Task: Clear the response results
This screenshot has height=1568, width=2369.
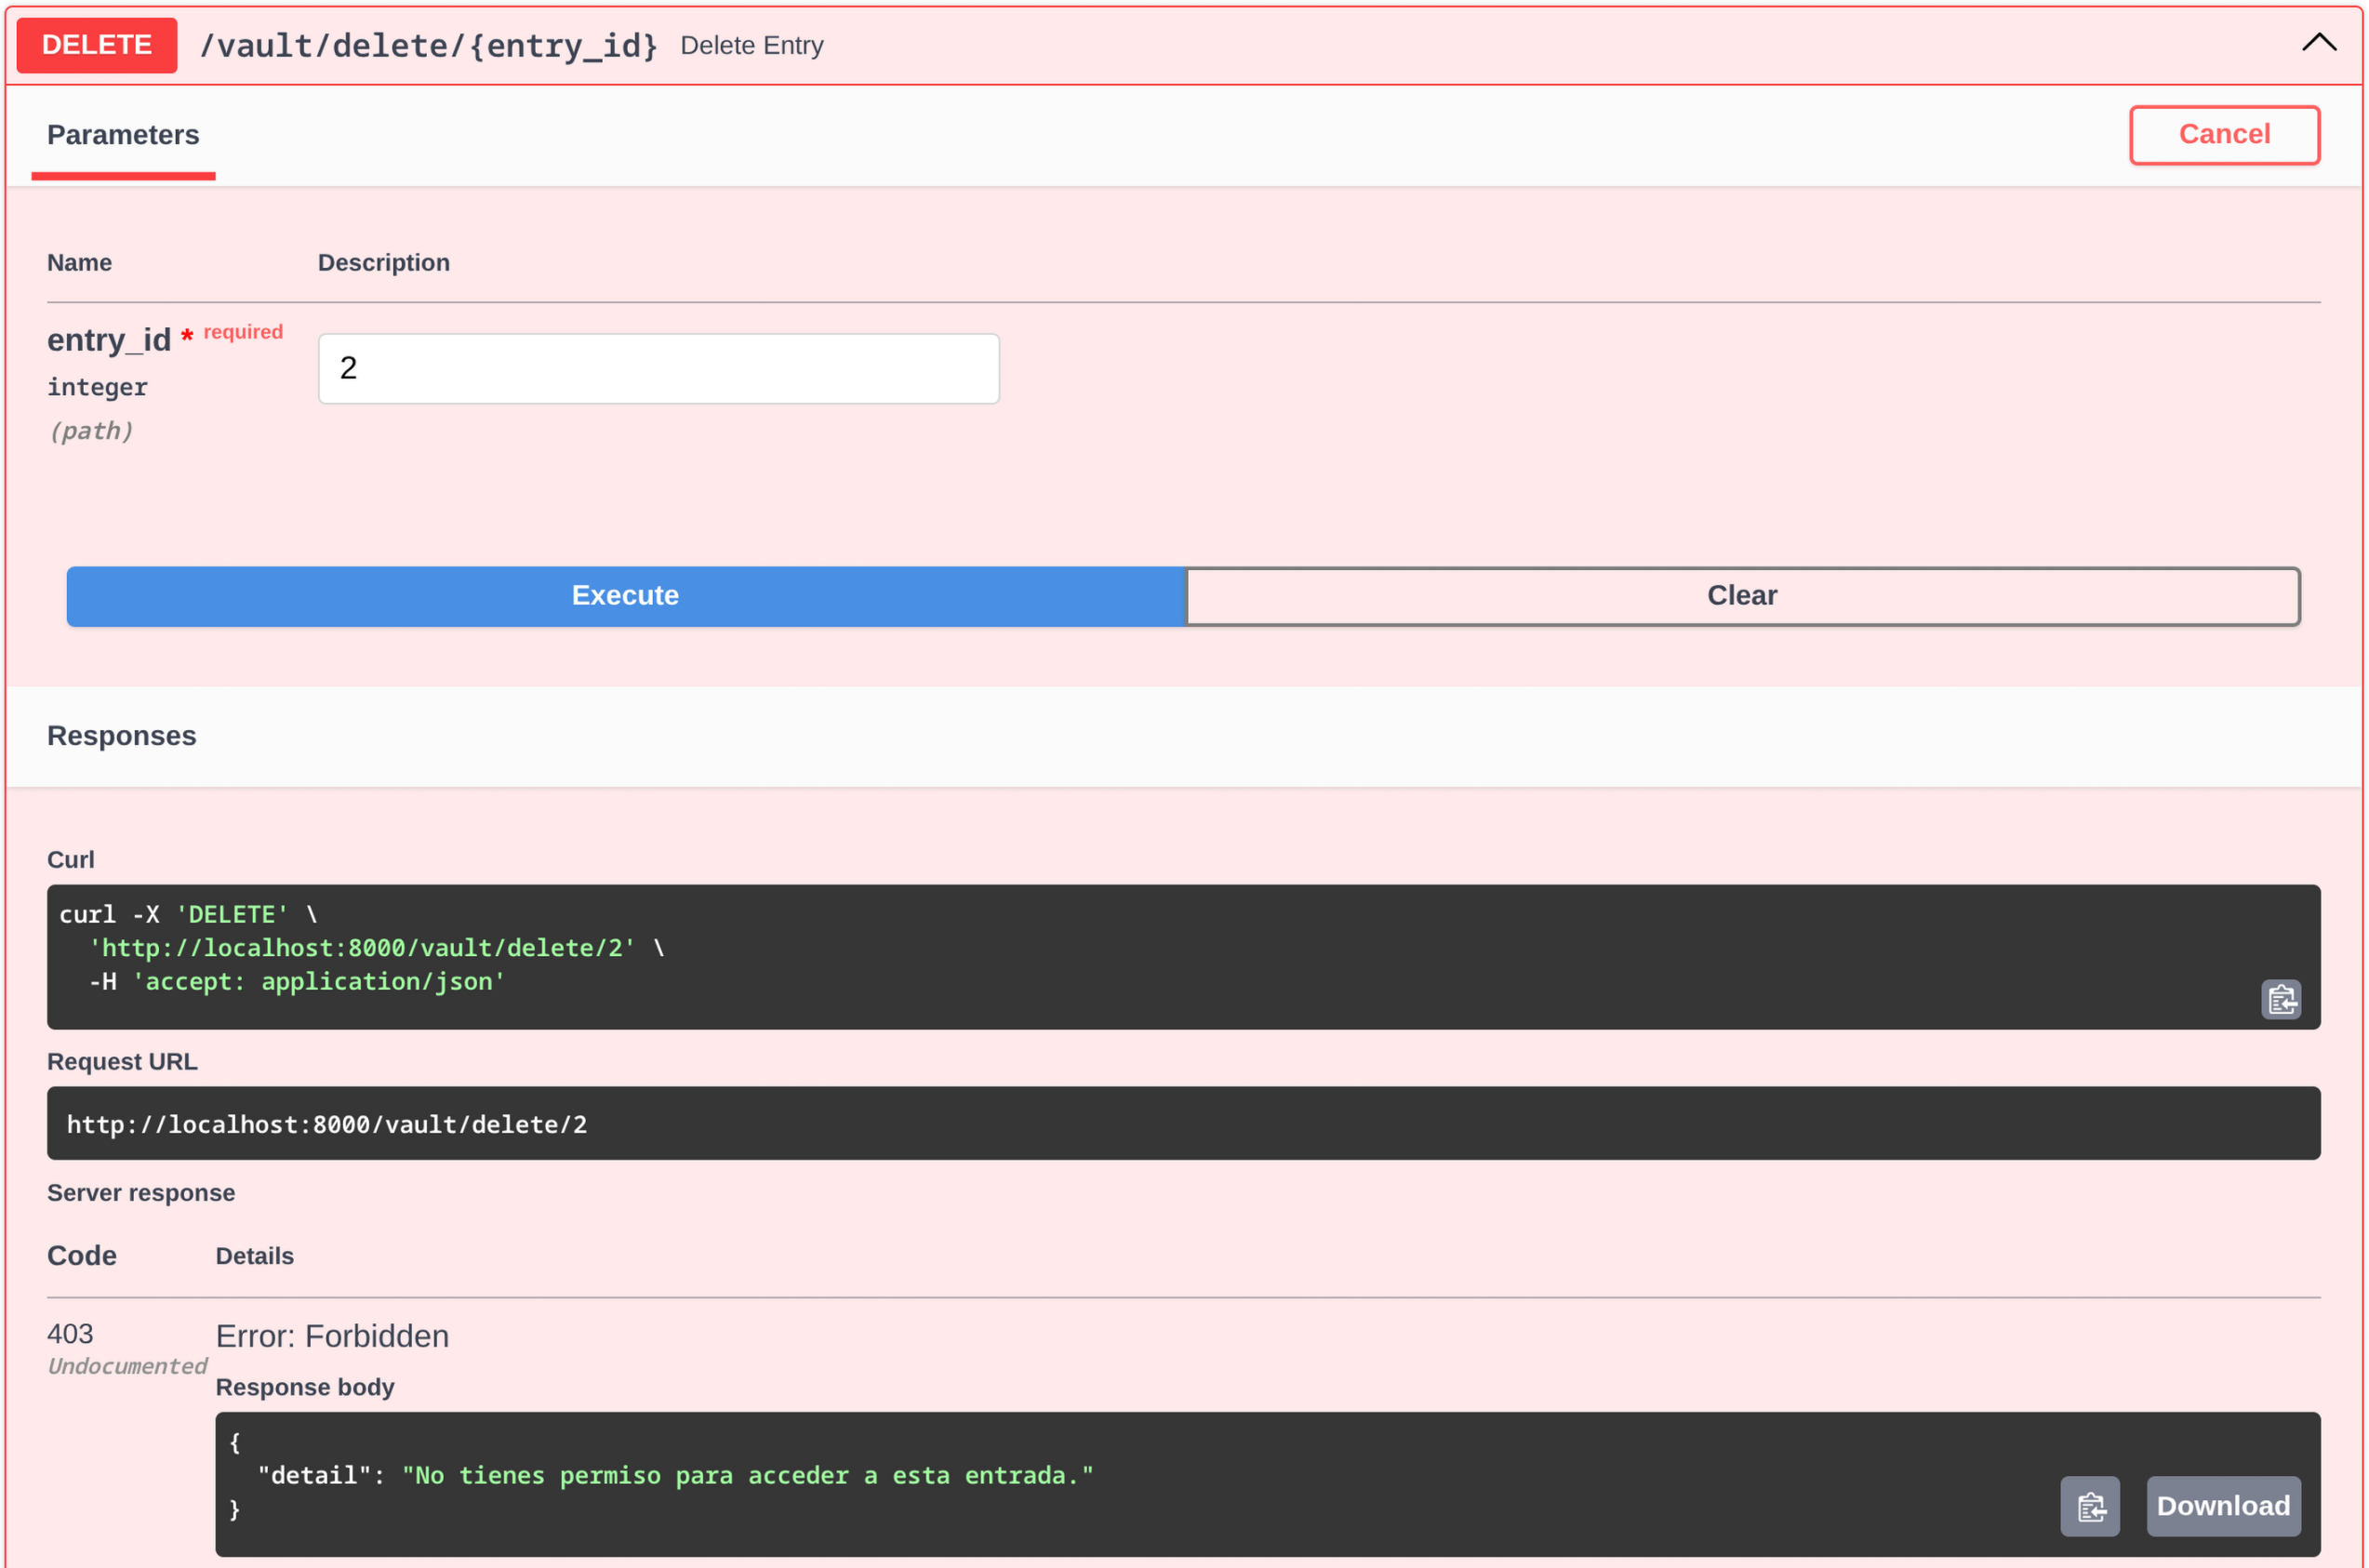Action: tap(1742, 596)
